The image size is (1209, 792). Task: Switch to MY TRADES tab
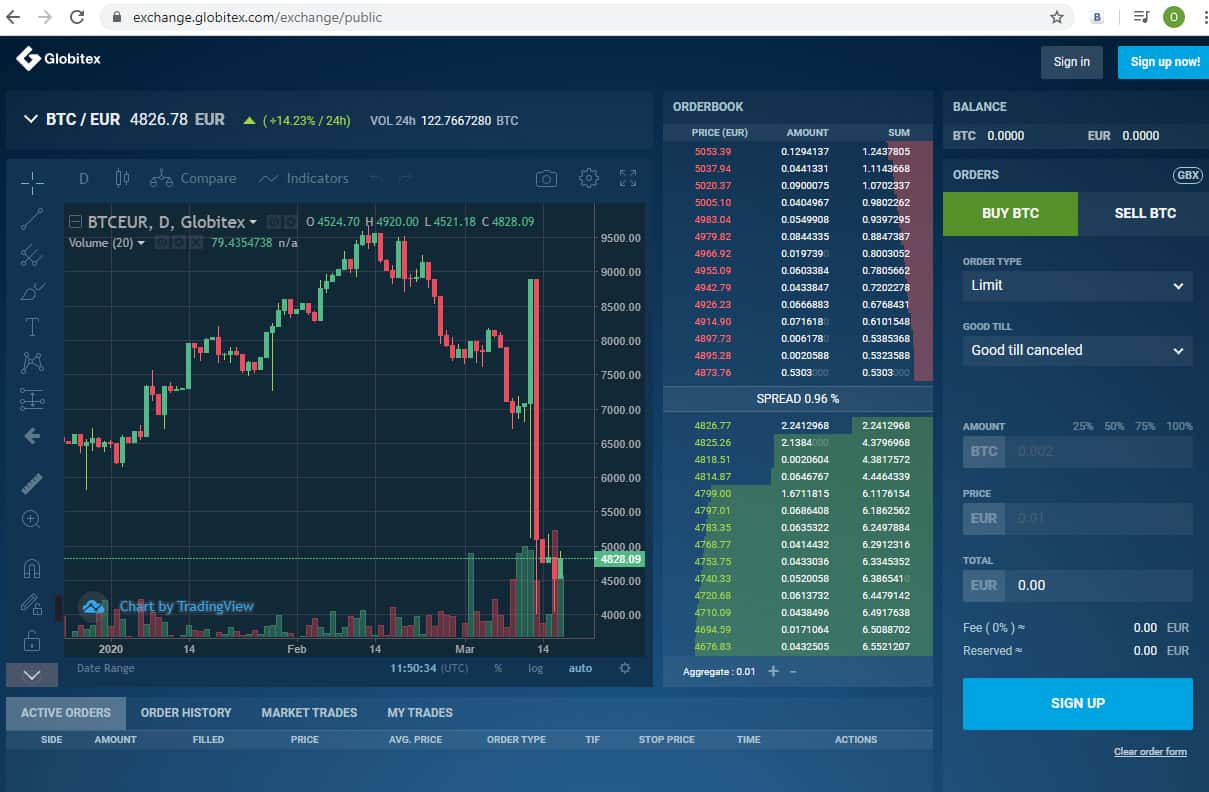[420, 713]
